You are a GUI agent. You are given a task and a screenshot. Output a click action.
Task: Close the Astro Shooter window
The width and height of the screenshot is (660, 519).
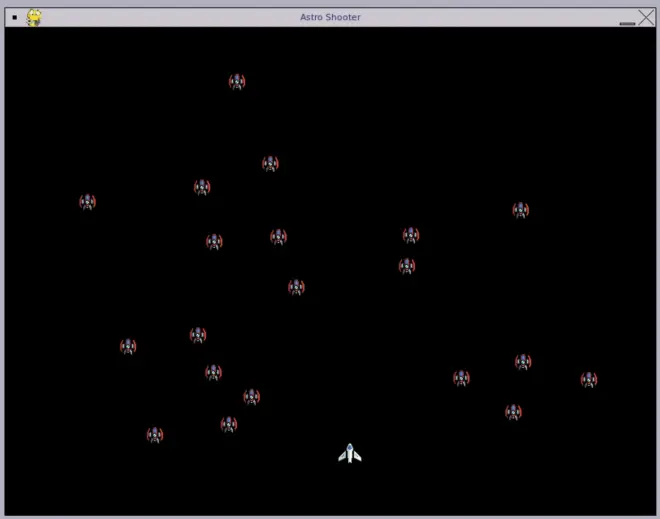[646, 17]
